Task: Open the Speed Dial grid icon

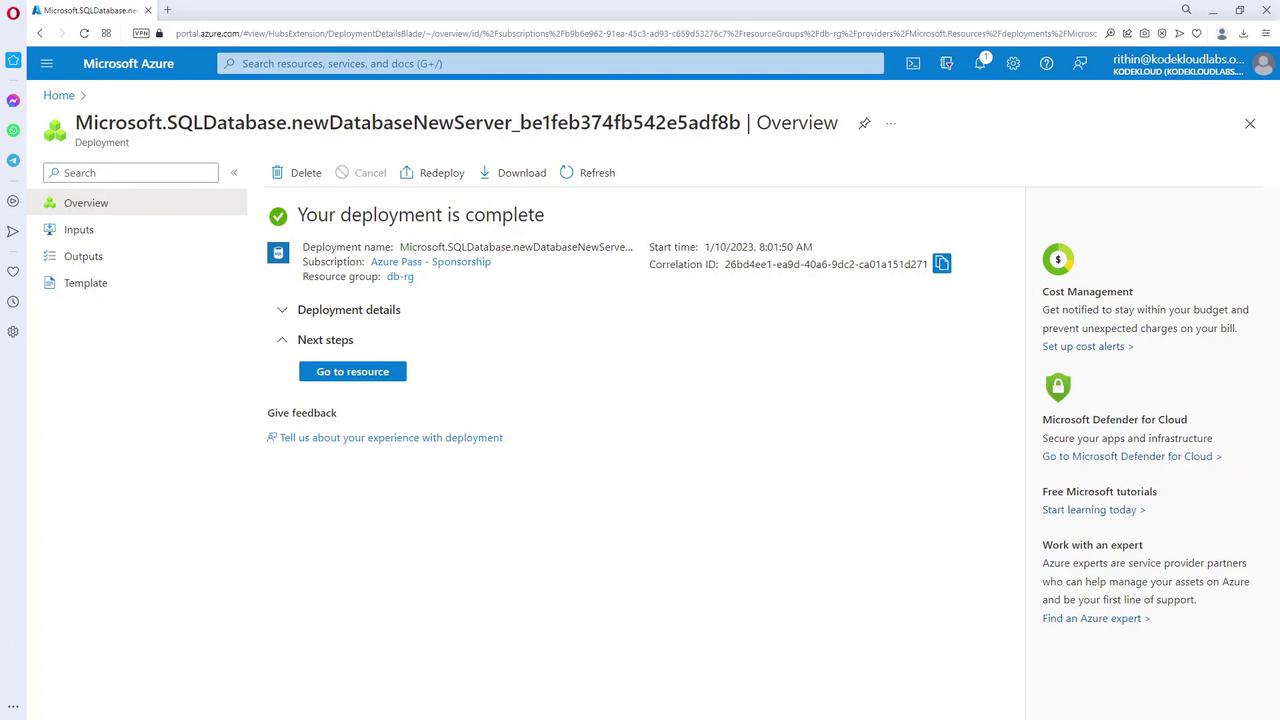Action: [106, 33]
